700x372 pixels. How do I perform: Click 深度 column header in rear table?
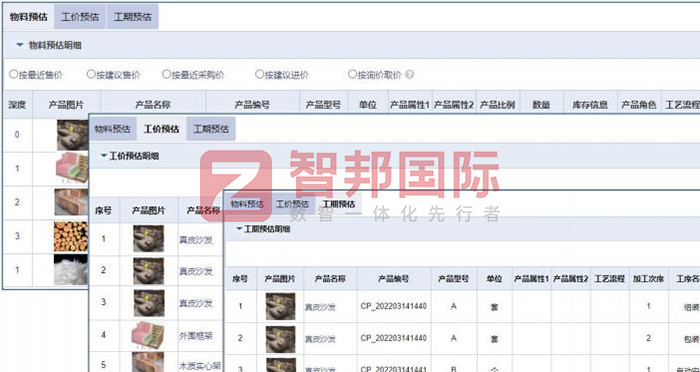pyautogui.click(x=17, y=105)
